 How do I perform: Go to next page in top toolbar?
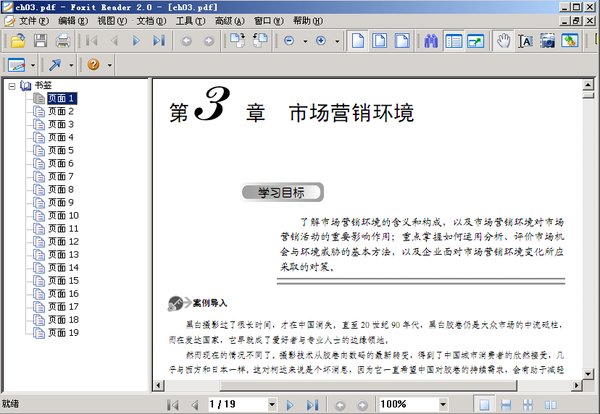click(136, 41)
